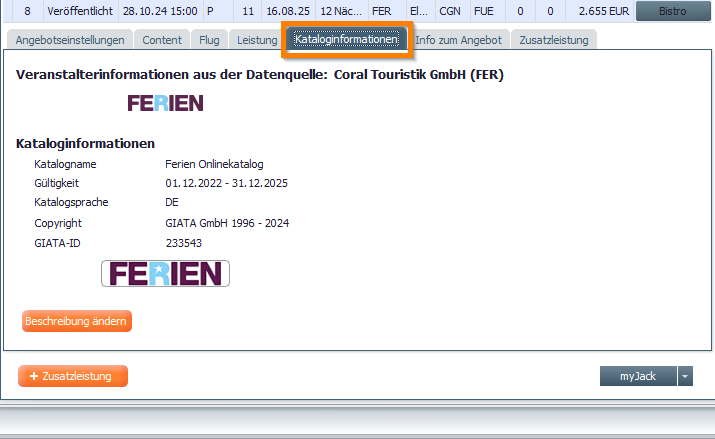Expand the myJack dropdown arrow
The width and height of the screenshot is (715, 439).
685,376
